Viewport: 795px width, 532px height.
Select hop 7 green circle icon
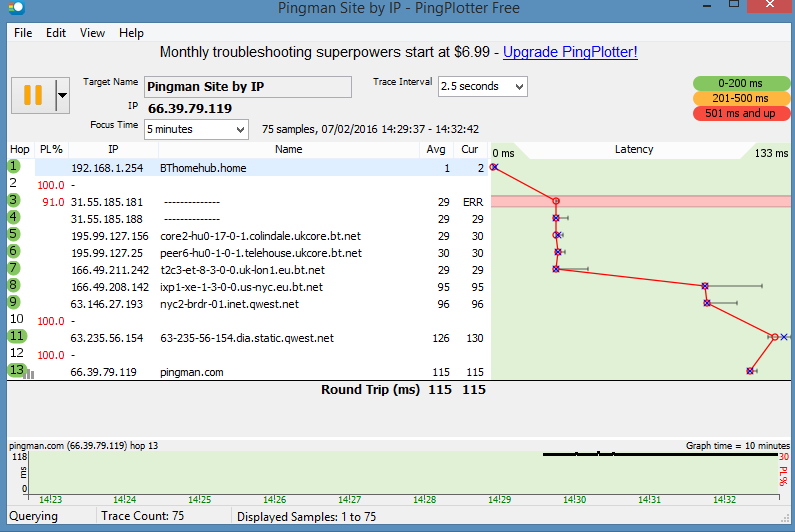tap(14, 268)
